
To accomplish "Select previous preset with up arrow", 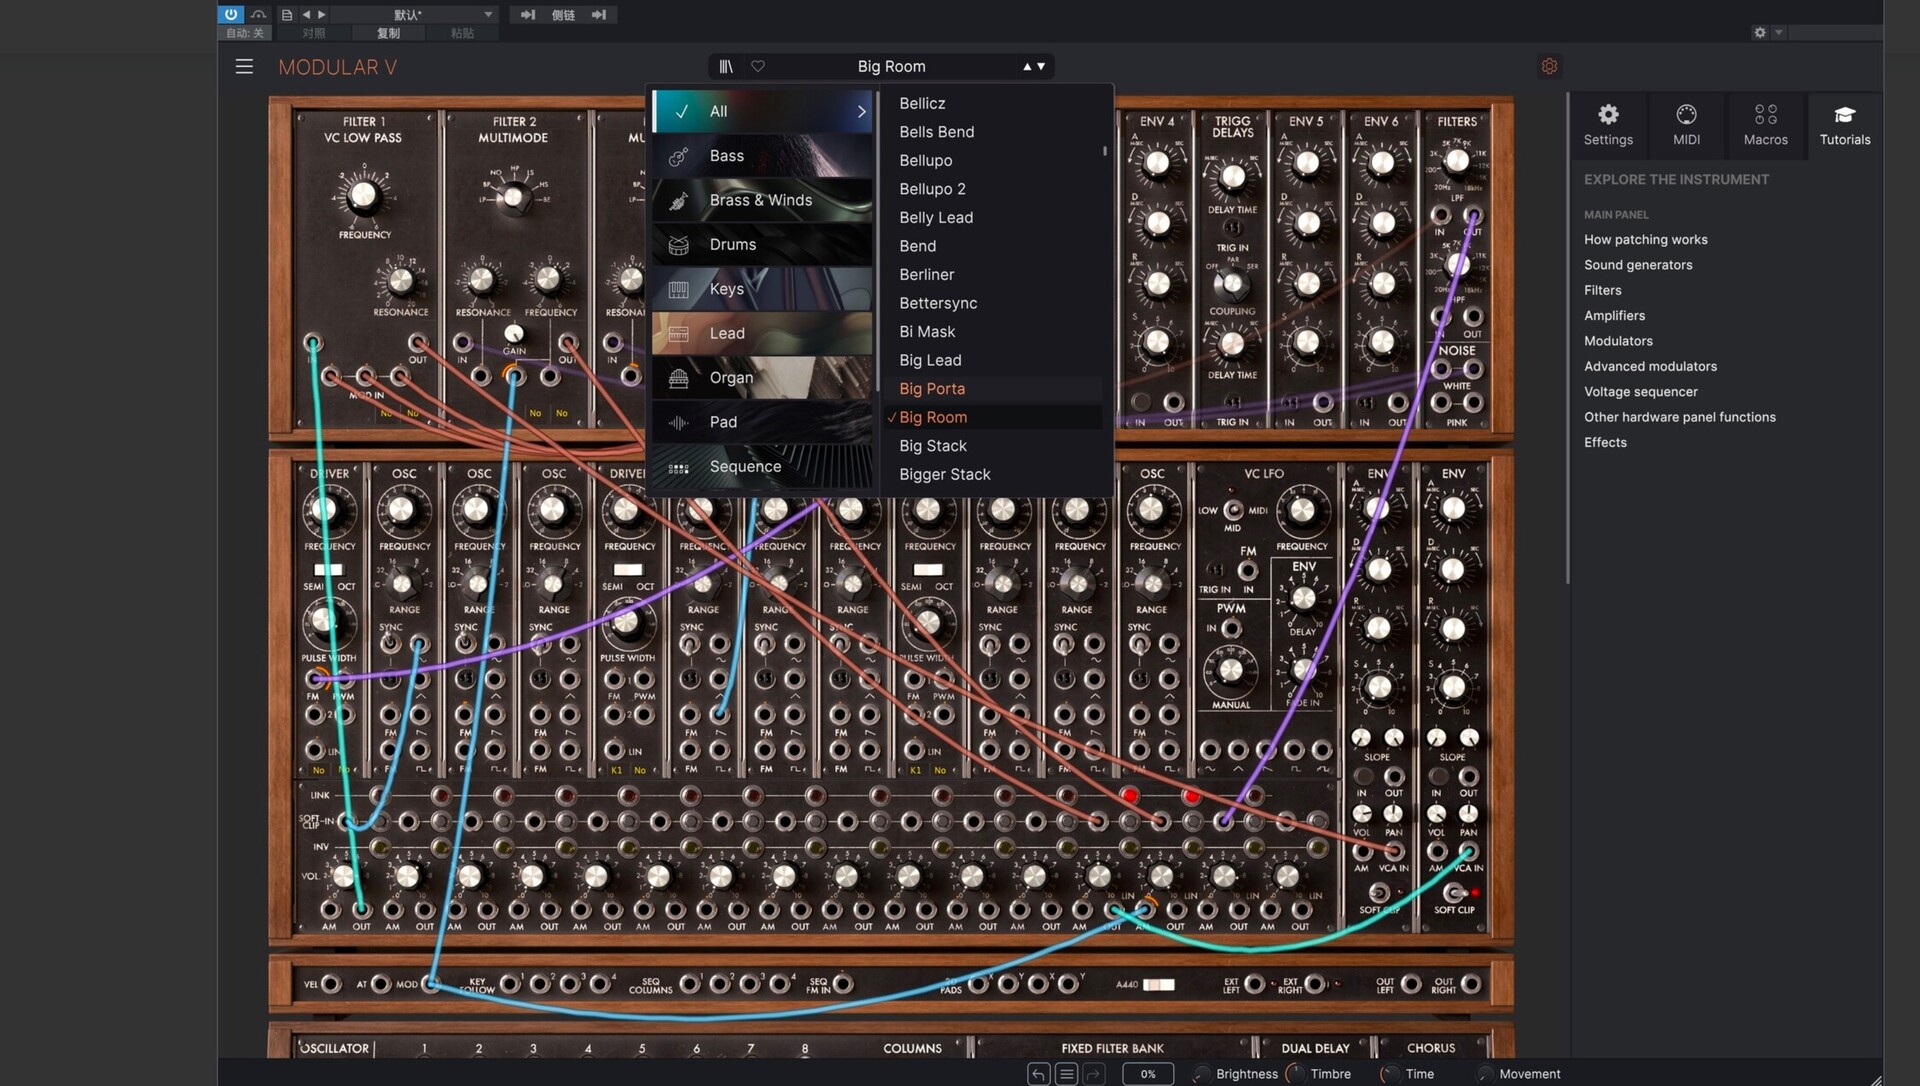I will 1027,66.
